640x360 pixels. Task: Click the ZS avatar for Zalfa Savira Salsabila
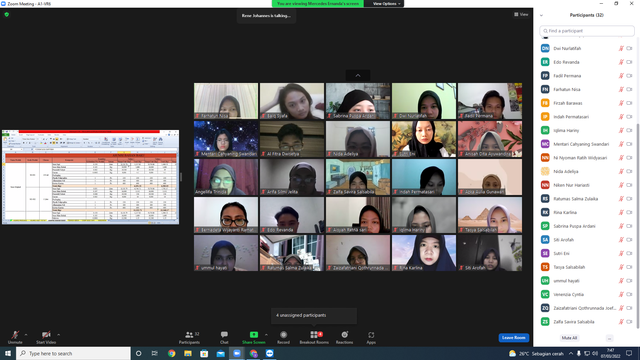coord(545,322)
